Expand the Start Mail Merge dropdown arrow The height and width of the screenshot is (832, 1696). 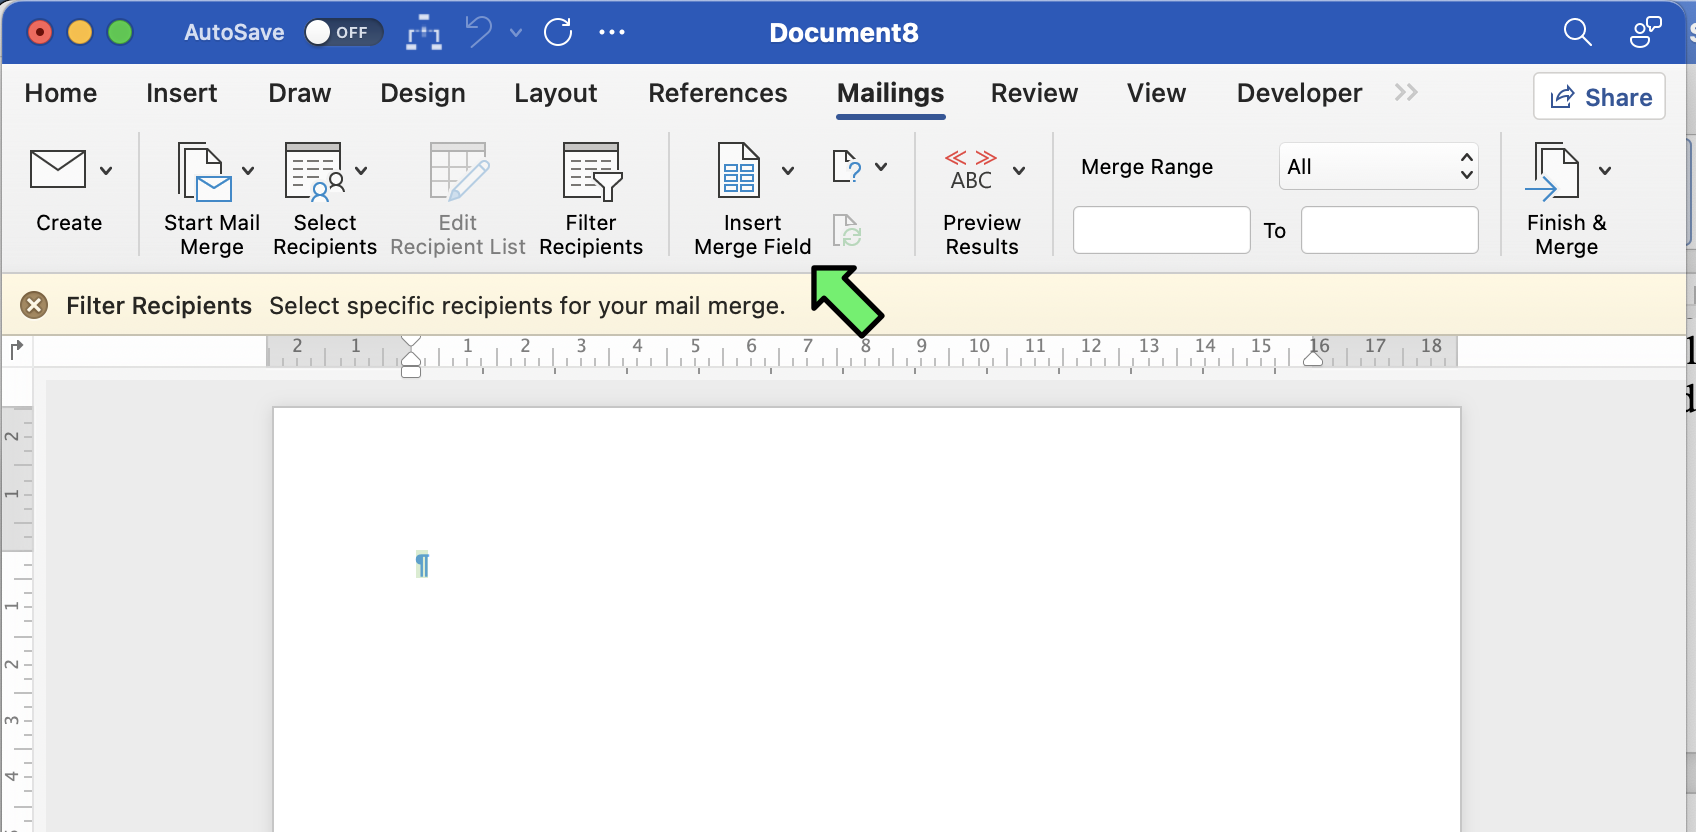[248, 170]
